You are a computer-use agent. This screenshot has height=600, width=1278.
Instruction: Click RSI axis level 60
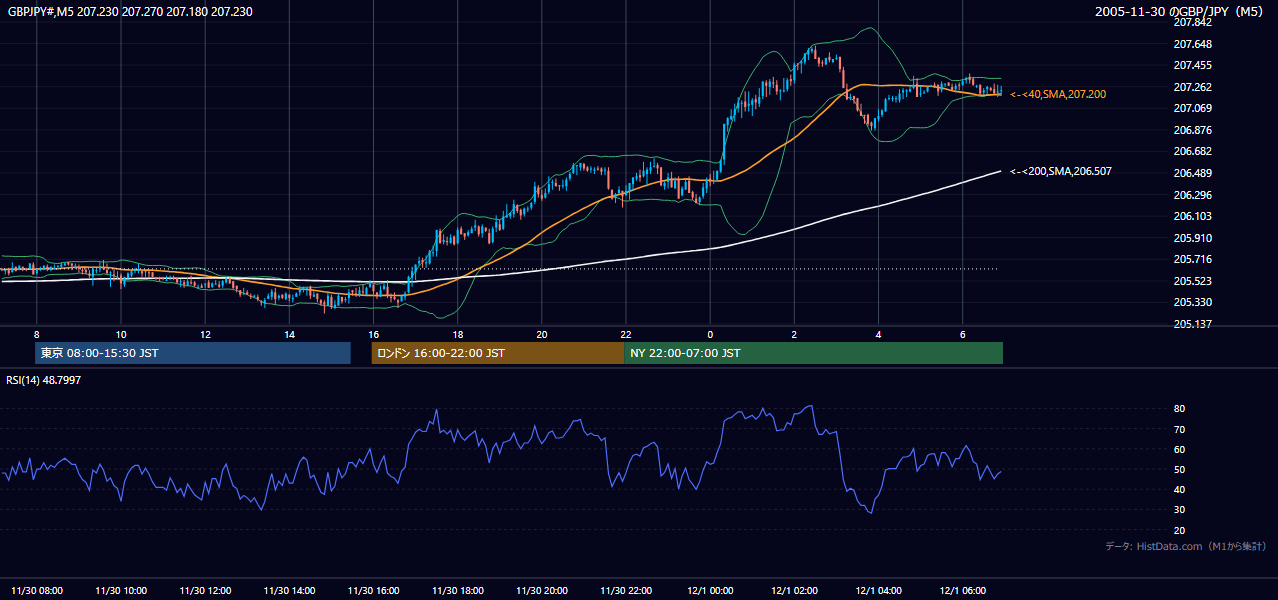tap(1179, 449)
